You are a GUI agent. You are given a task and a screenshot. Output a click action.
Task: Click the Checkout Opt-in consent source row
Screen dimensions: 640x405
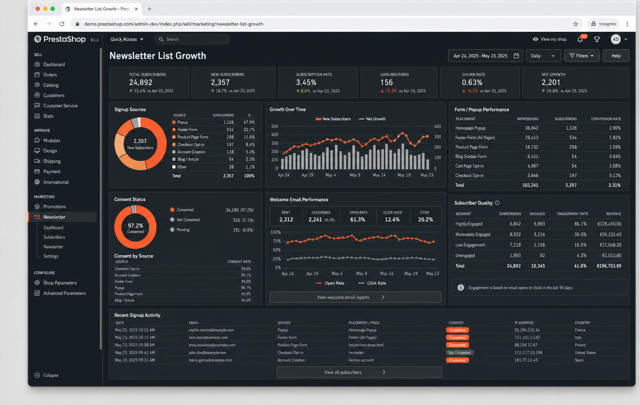183,269
